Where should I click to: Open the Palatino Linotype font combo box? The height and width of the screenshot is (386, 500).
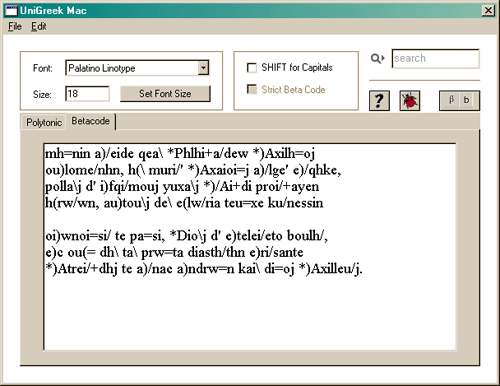coord(137,68)
